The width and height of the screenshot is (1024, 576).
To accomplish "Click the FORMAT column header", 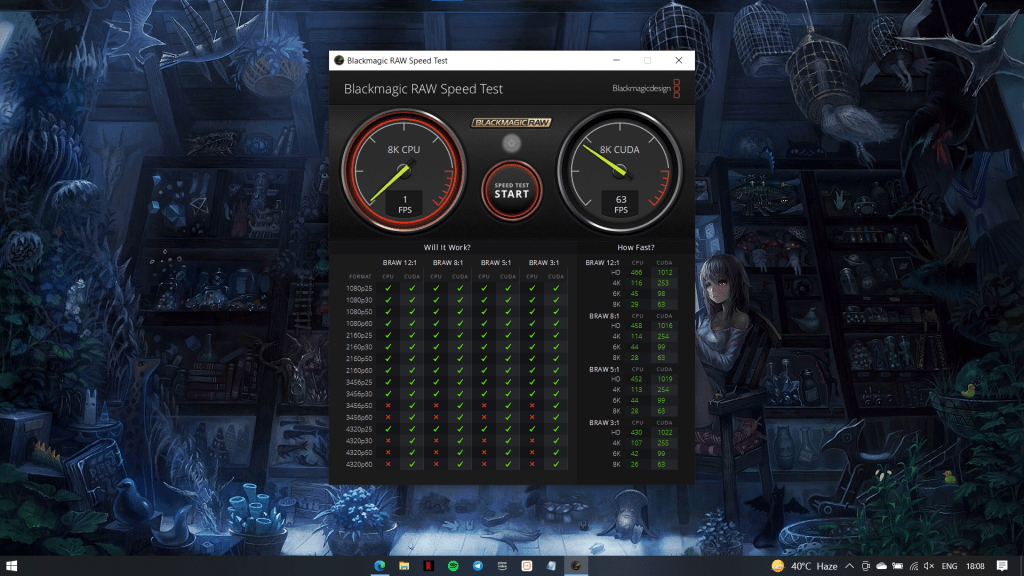I will click(360, 276).
